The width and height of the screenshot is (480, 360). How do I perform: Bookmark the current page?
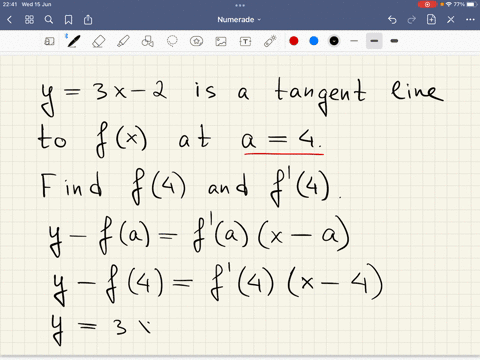(68, 20)
